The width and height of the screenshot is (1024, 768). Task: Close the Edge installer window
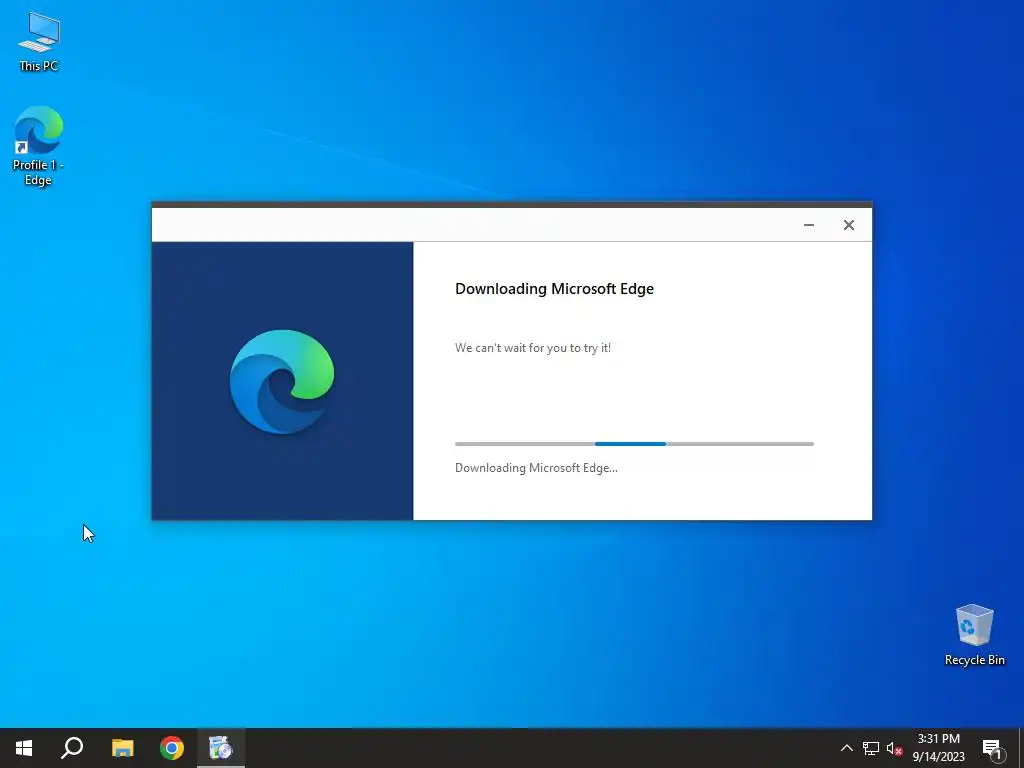848,225
